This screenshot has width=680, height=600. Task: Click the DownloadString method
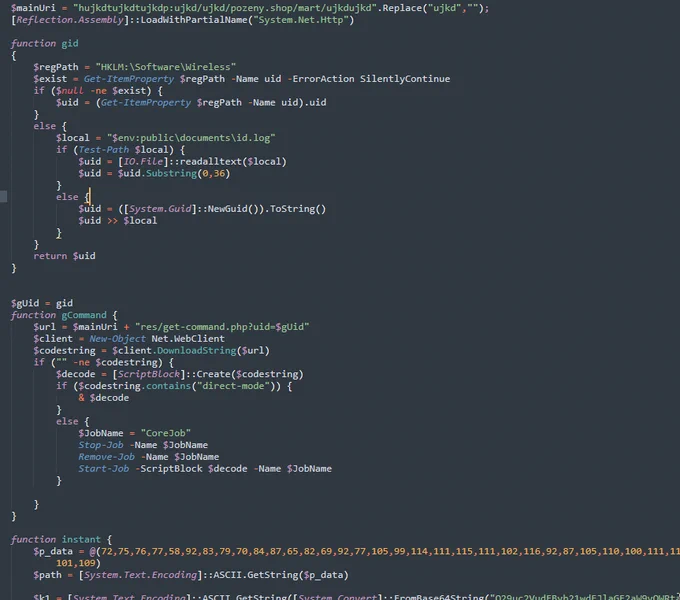196,350
